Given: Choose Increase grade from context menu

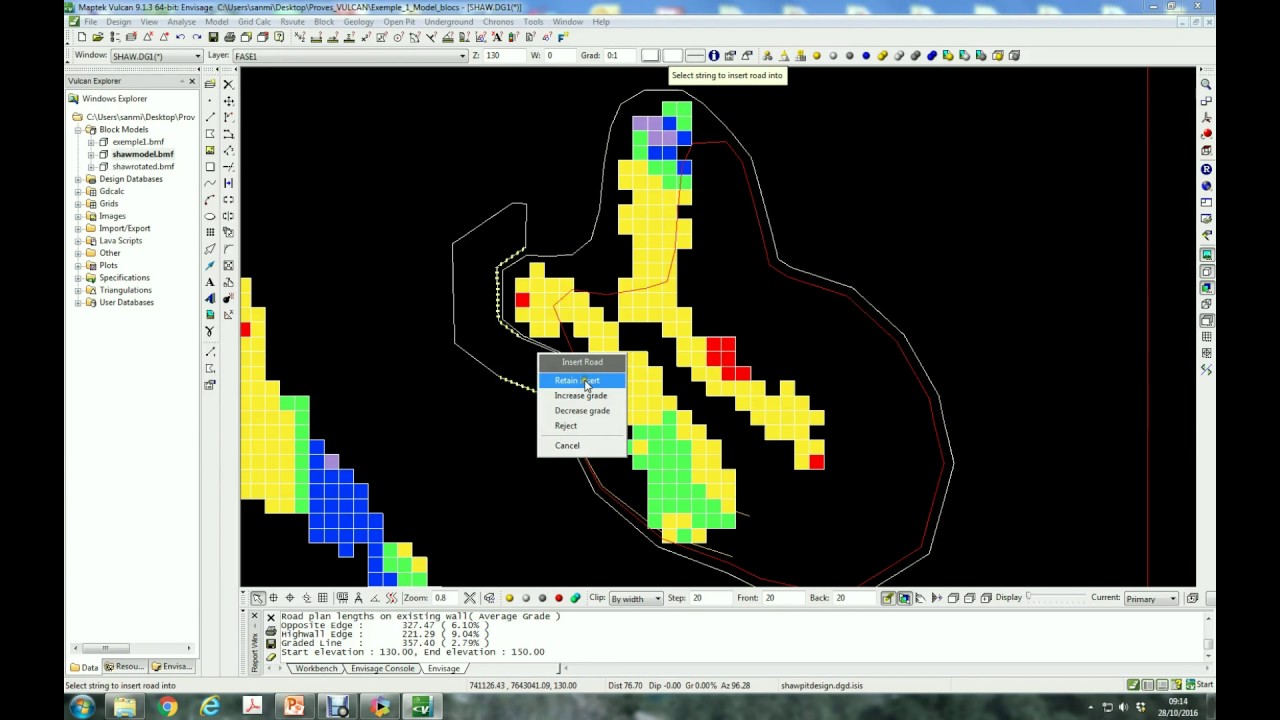Looking at the screenshot, I should point(582,395).
